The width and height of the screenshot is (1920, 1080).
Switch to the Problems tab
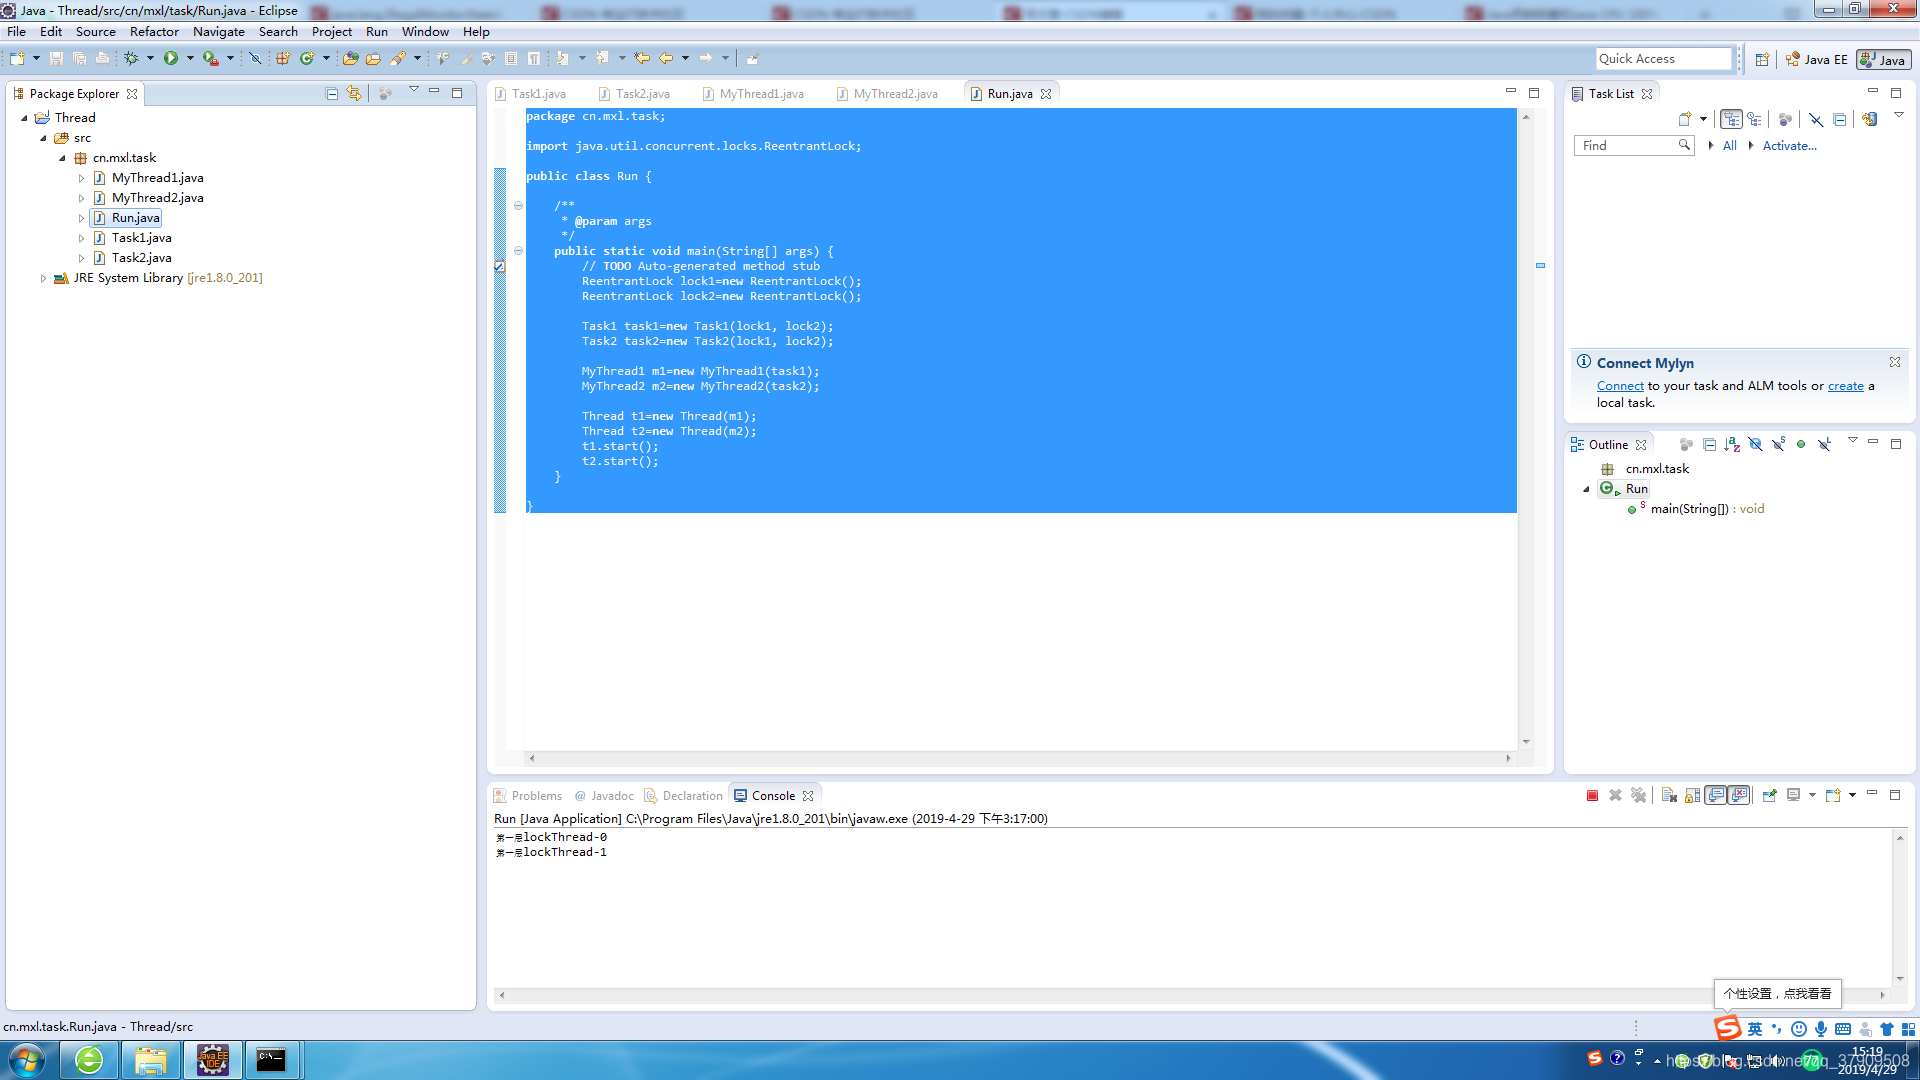tap(528, 796)
